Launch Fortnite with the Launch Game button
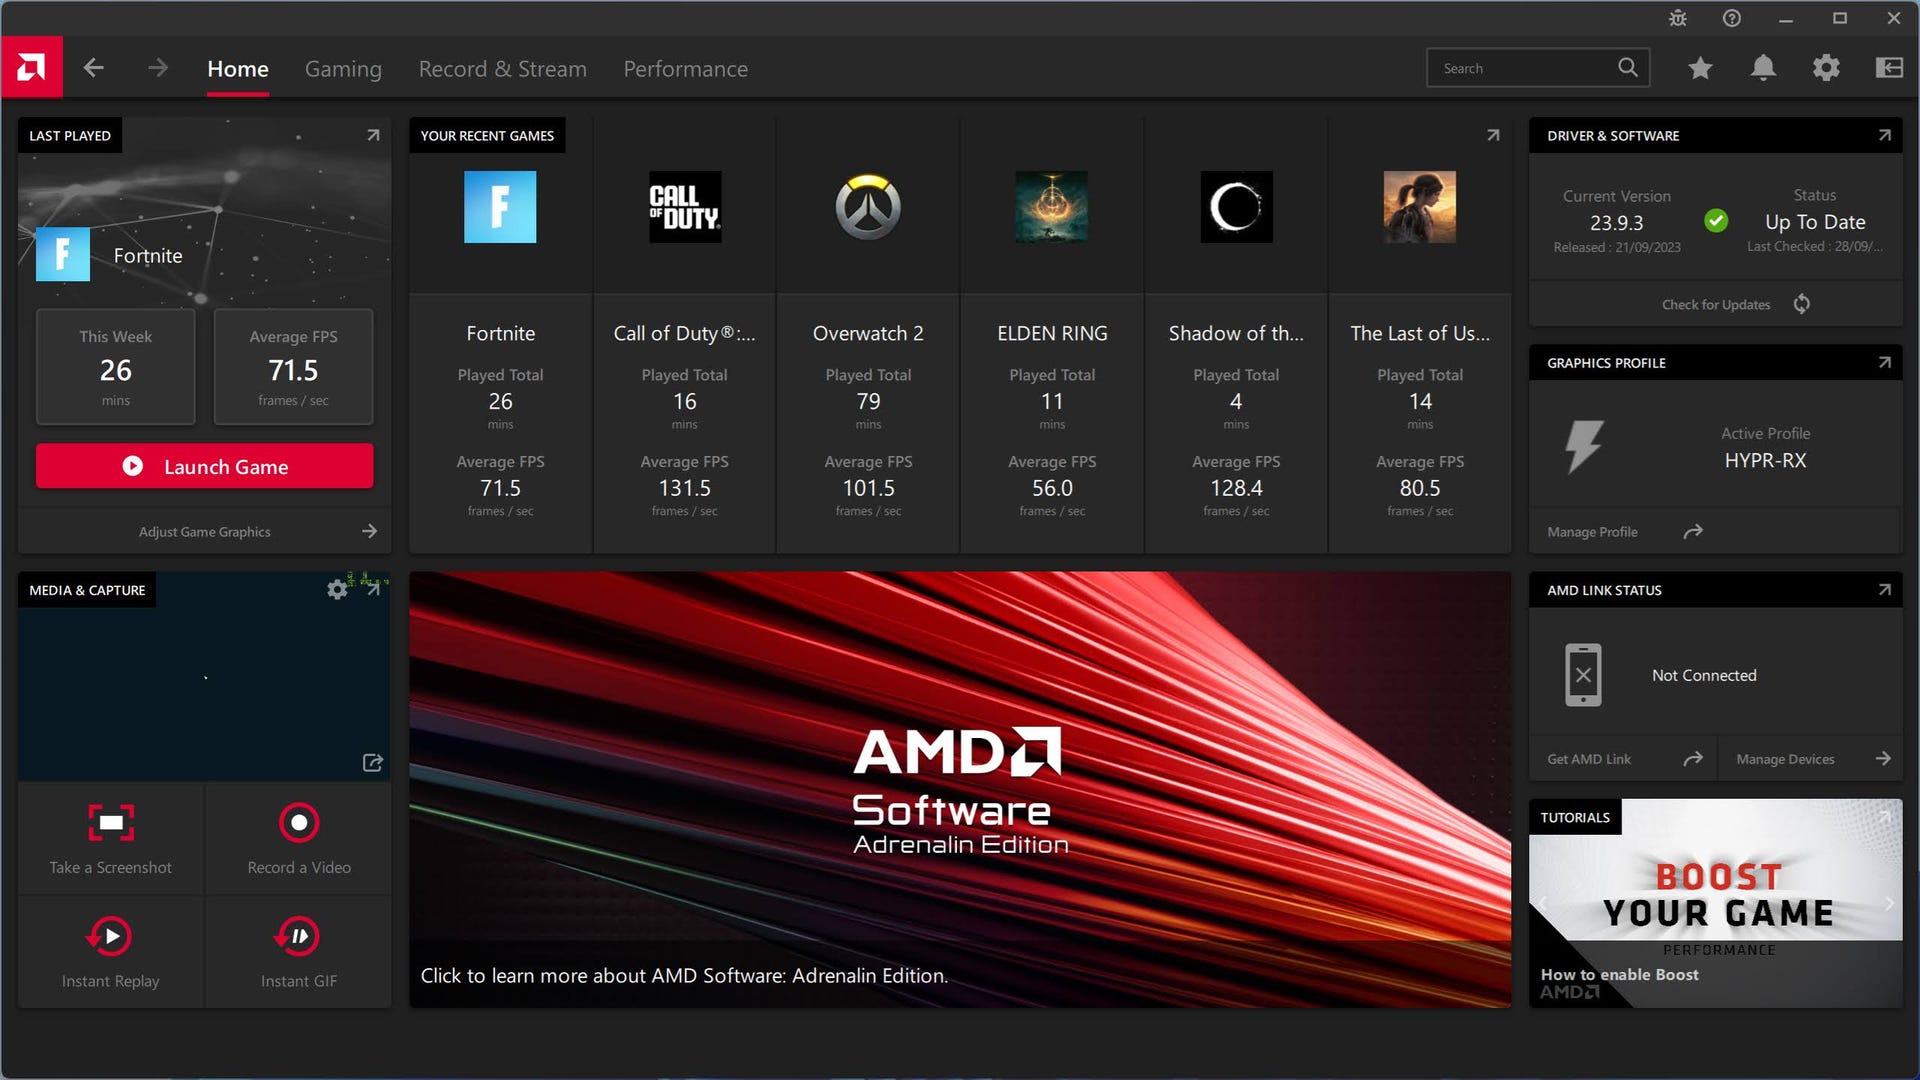Image resolution: width=1920 pixels, height=1080 pixels. 204,466
